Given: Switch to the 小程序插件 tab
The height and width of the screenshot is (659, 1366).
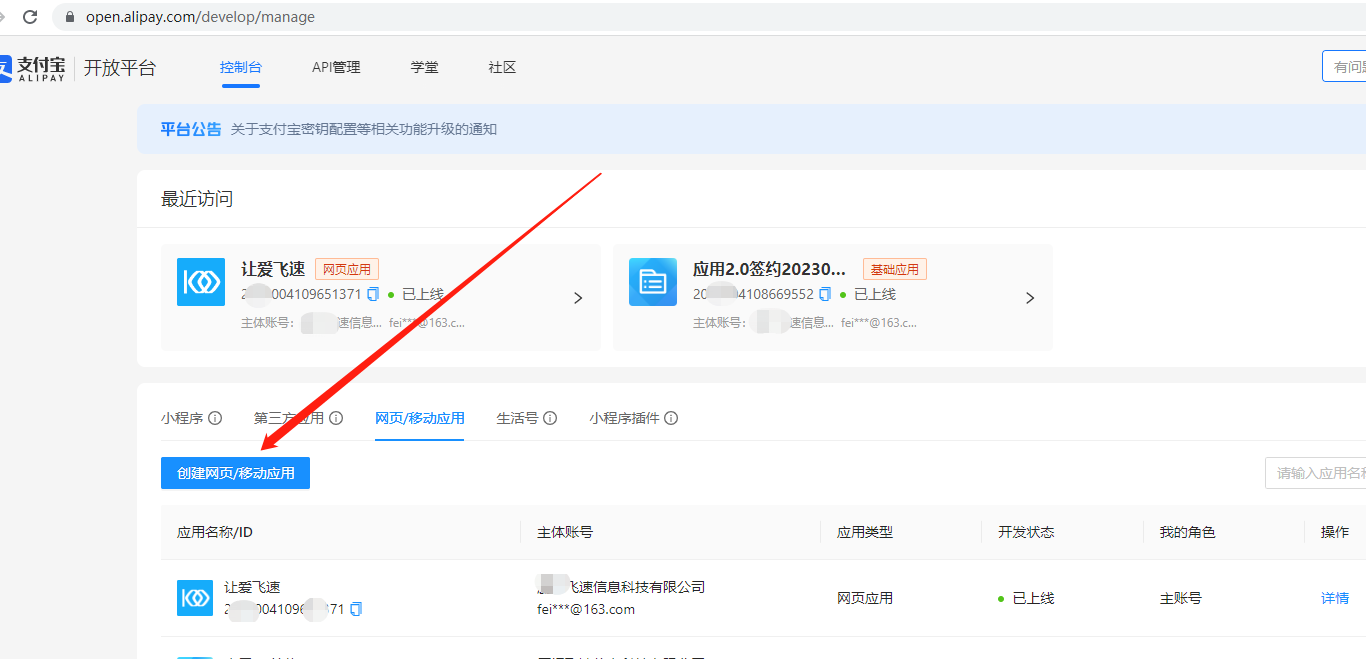Looking at the screenshot, I should 625,418.
